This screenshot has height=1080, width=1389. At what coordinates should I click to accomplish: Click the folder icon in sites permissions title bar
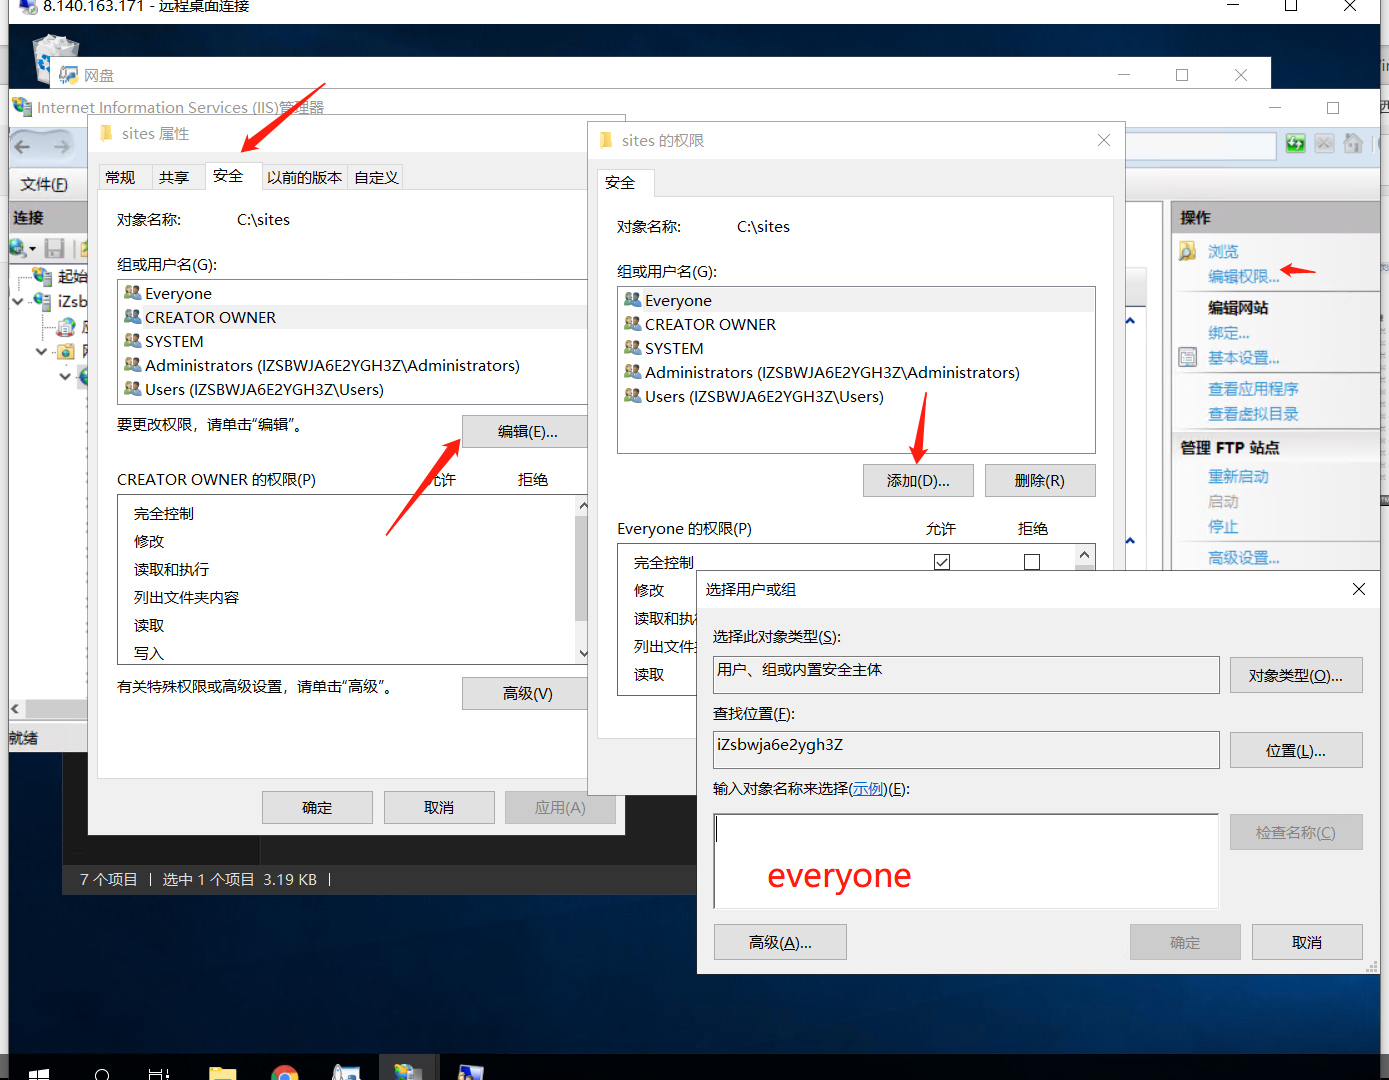[606, 140]
